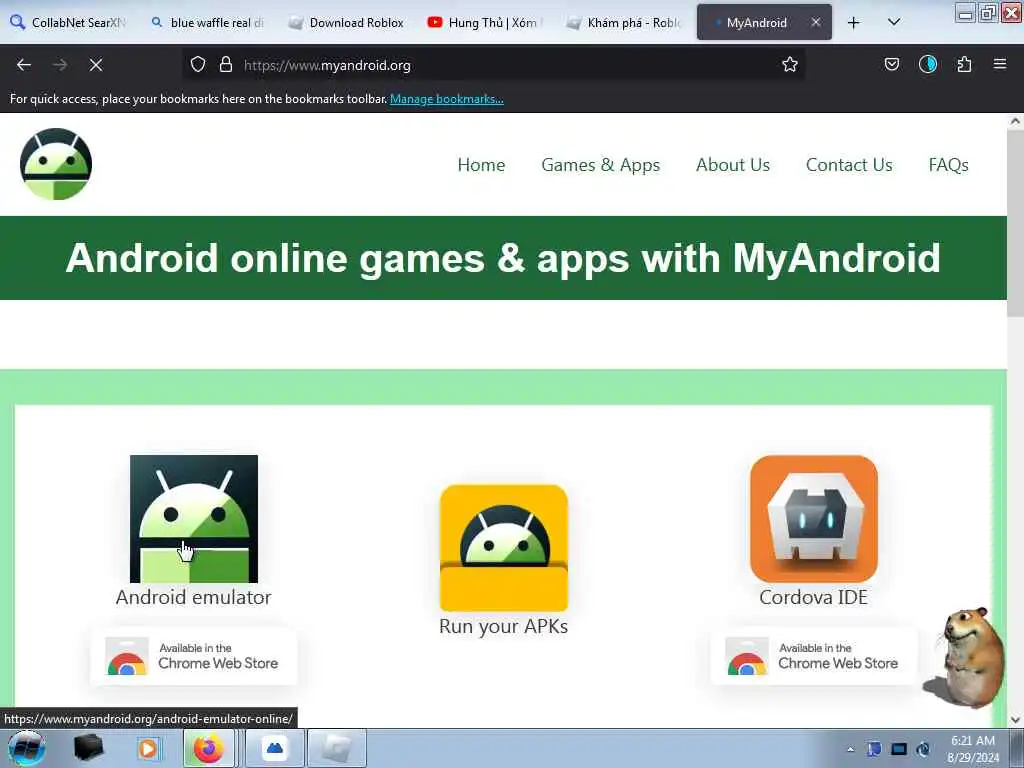Open the Firefox account icon
Viewport: 1024px width, 768px height.
pos(928,64)
